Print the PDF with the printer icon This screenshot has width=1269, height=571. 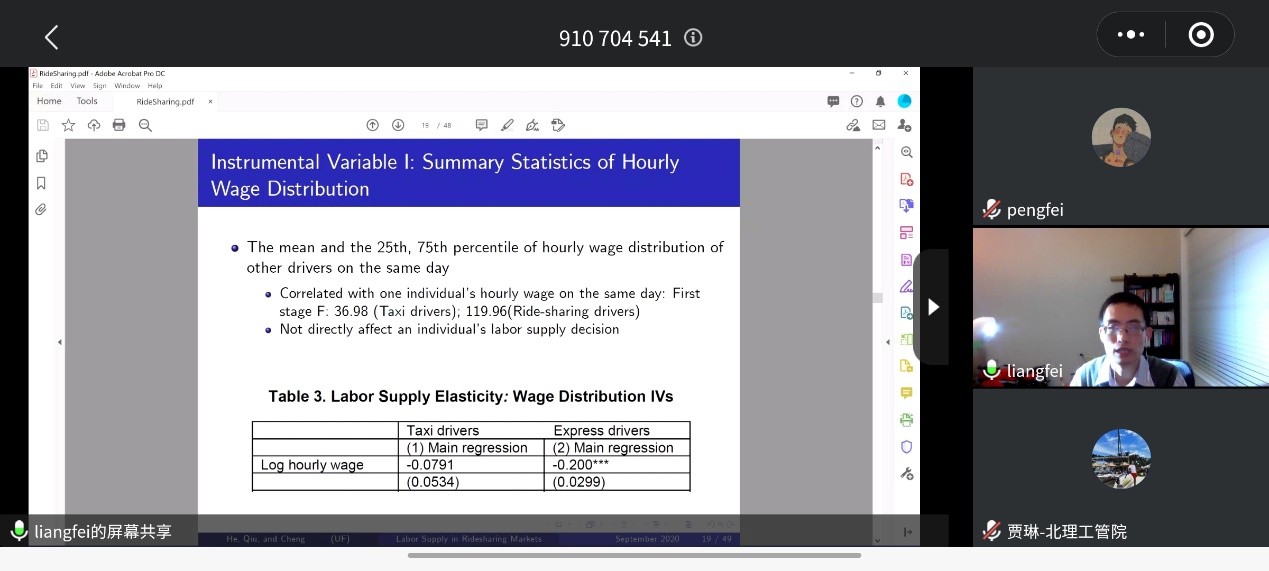click(119, 125)
